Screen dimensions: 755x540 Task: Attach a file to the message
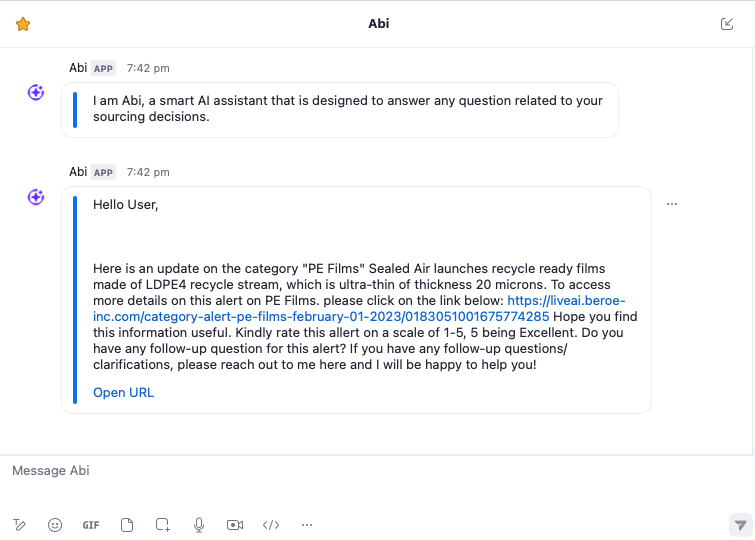point(127,524)
